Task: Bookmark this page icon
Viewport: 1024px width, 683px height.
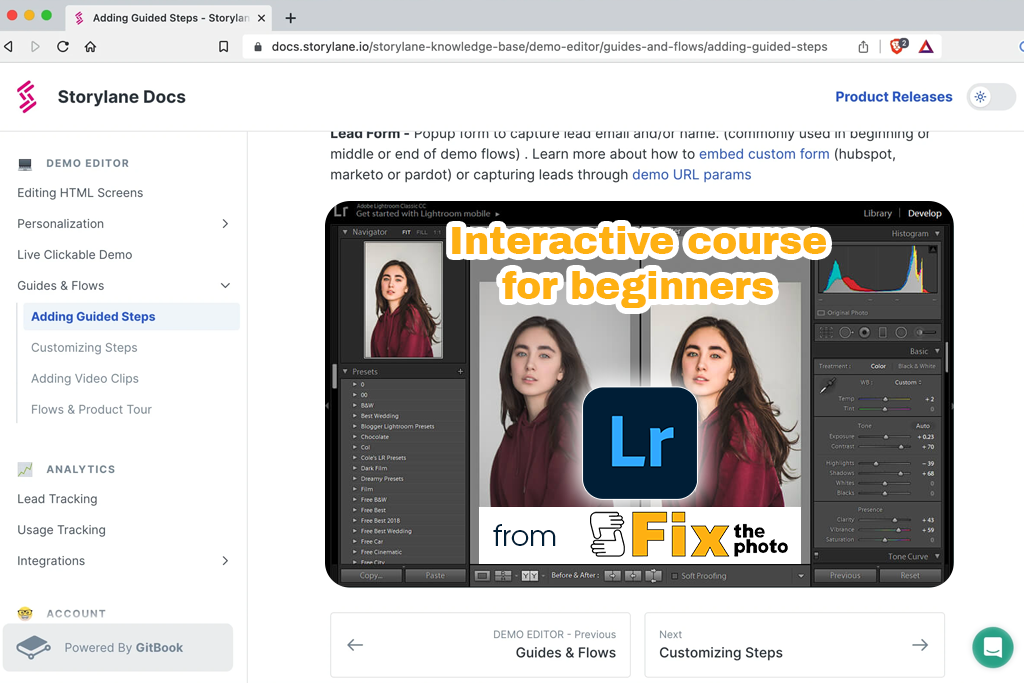Action: pyautogui.click(x=223, y=46)
